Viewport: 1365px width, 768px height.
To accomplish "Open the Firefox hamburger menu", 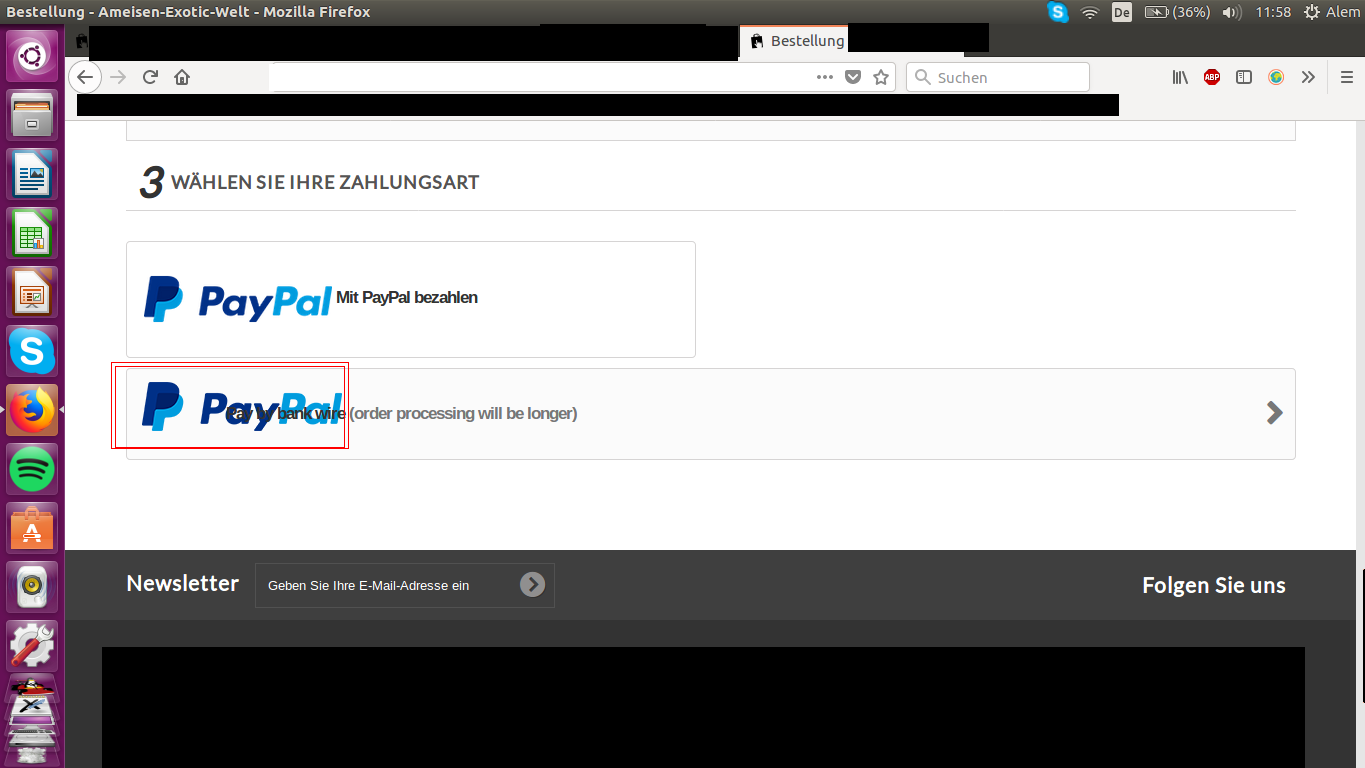I will point(1346,77).
